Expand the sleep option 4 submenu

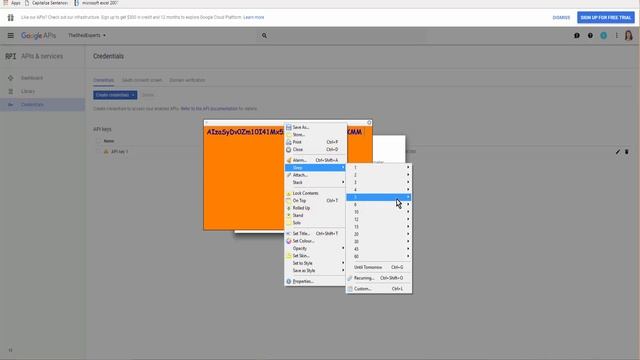[379, 190]
